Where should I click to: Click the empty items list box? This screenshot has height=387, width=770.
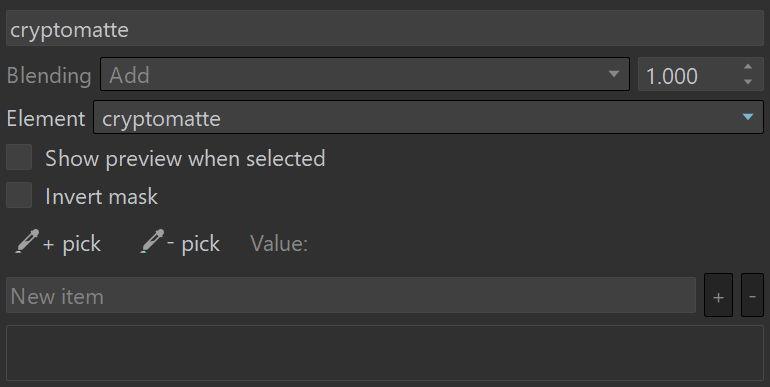pos(385,353)
